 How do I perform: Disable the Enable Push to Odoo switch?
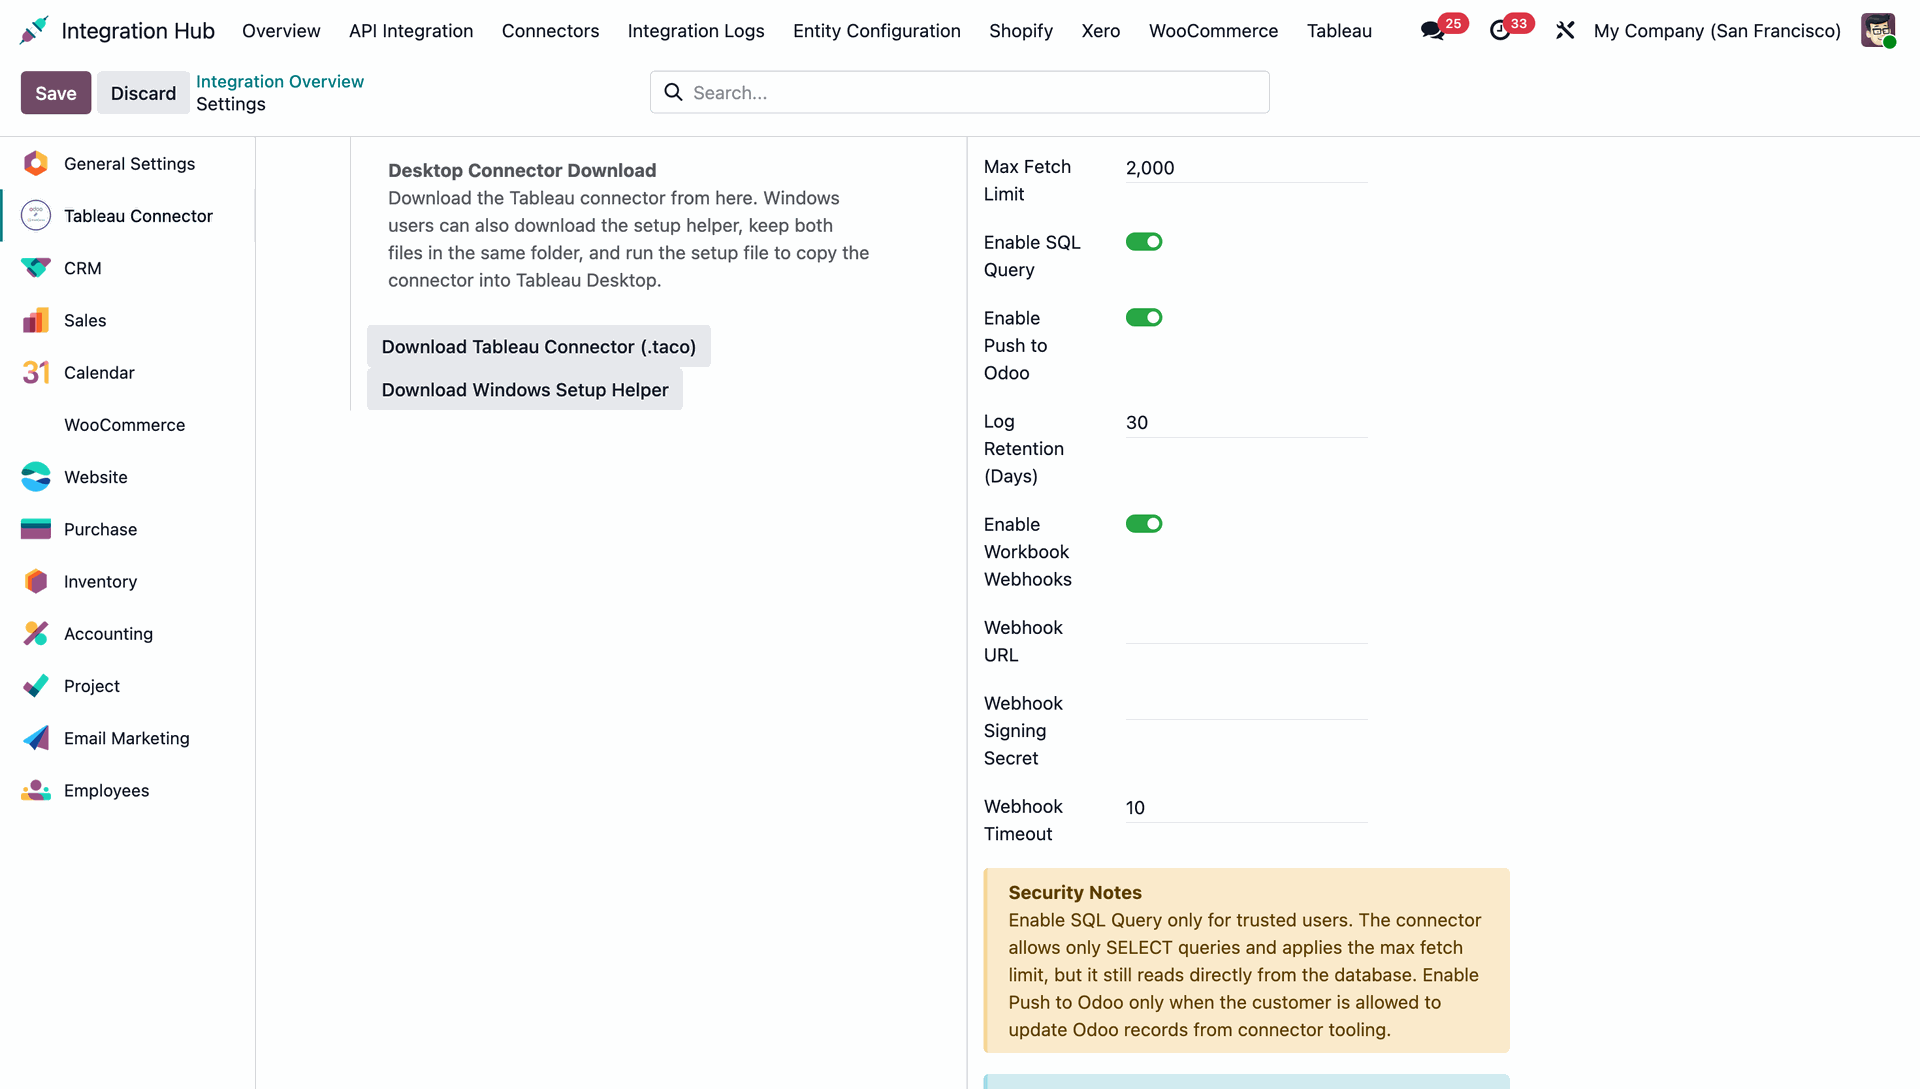pyautogui.click(x=1144, y=318)
